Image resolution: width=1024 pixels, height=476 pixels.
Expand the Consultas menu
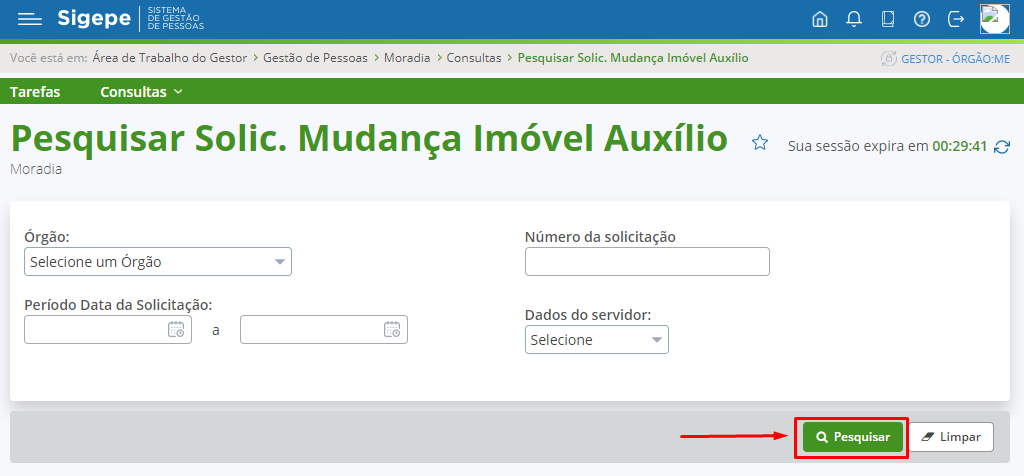141,92
